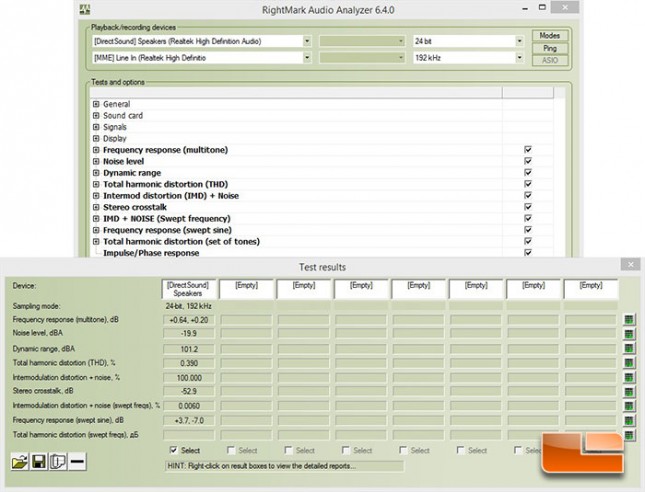
Task: Open graph for Frequency response (multitone) row
Action: coord(629,320)
